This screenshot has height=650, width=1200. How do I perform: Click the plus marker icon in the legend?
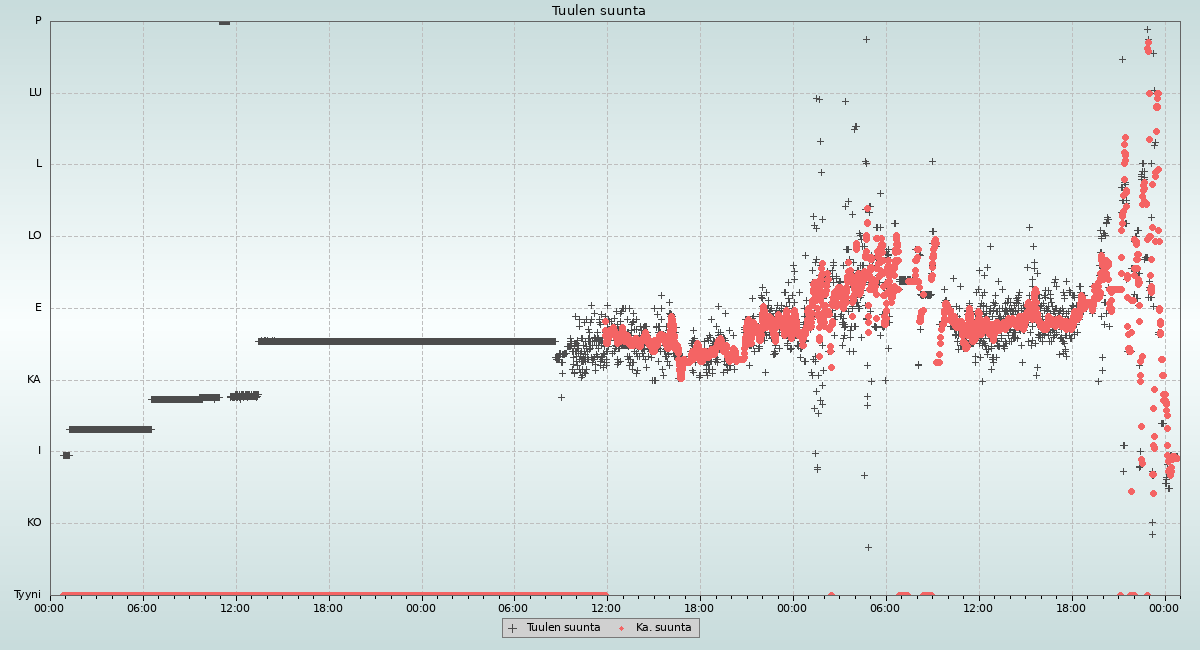click(x=513, y=628)
